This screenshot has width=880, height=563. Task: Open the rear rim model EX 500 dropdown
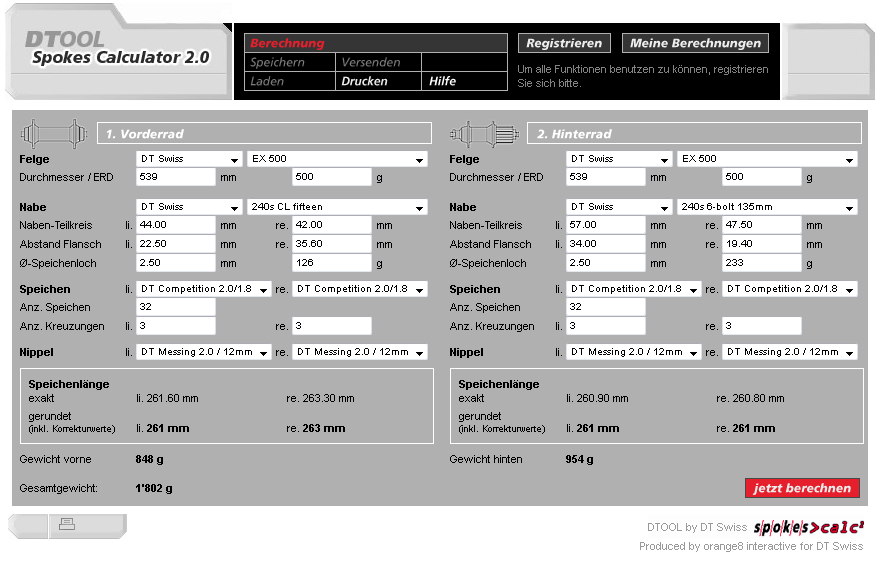click(767, 159)
